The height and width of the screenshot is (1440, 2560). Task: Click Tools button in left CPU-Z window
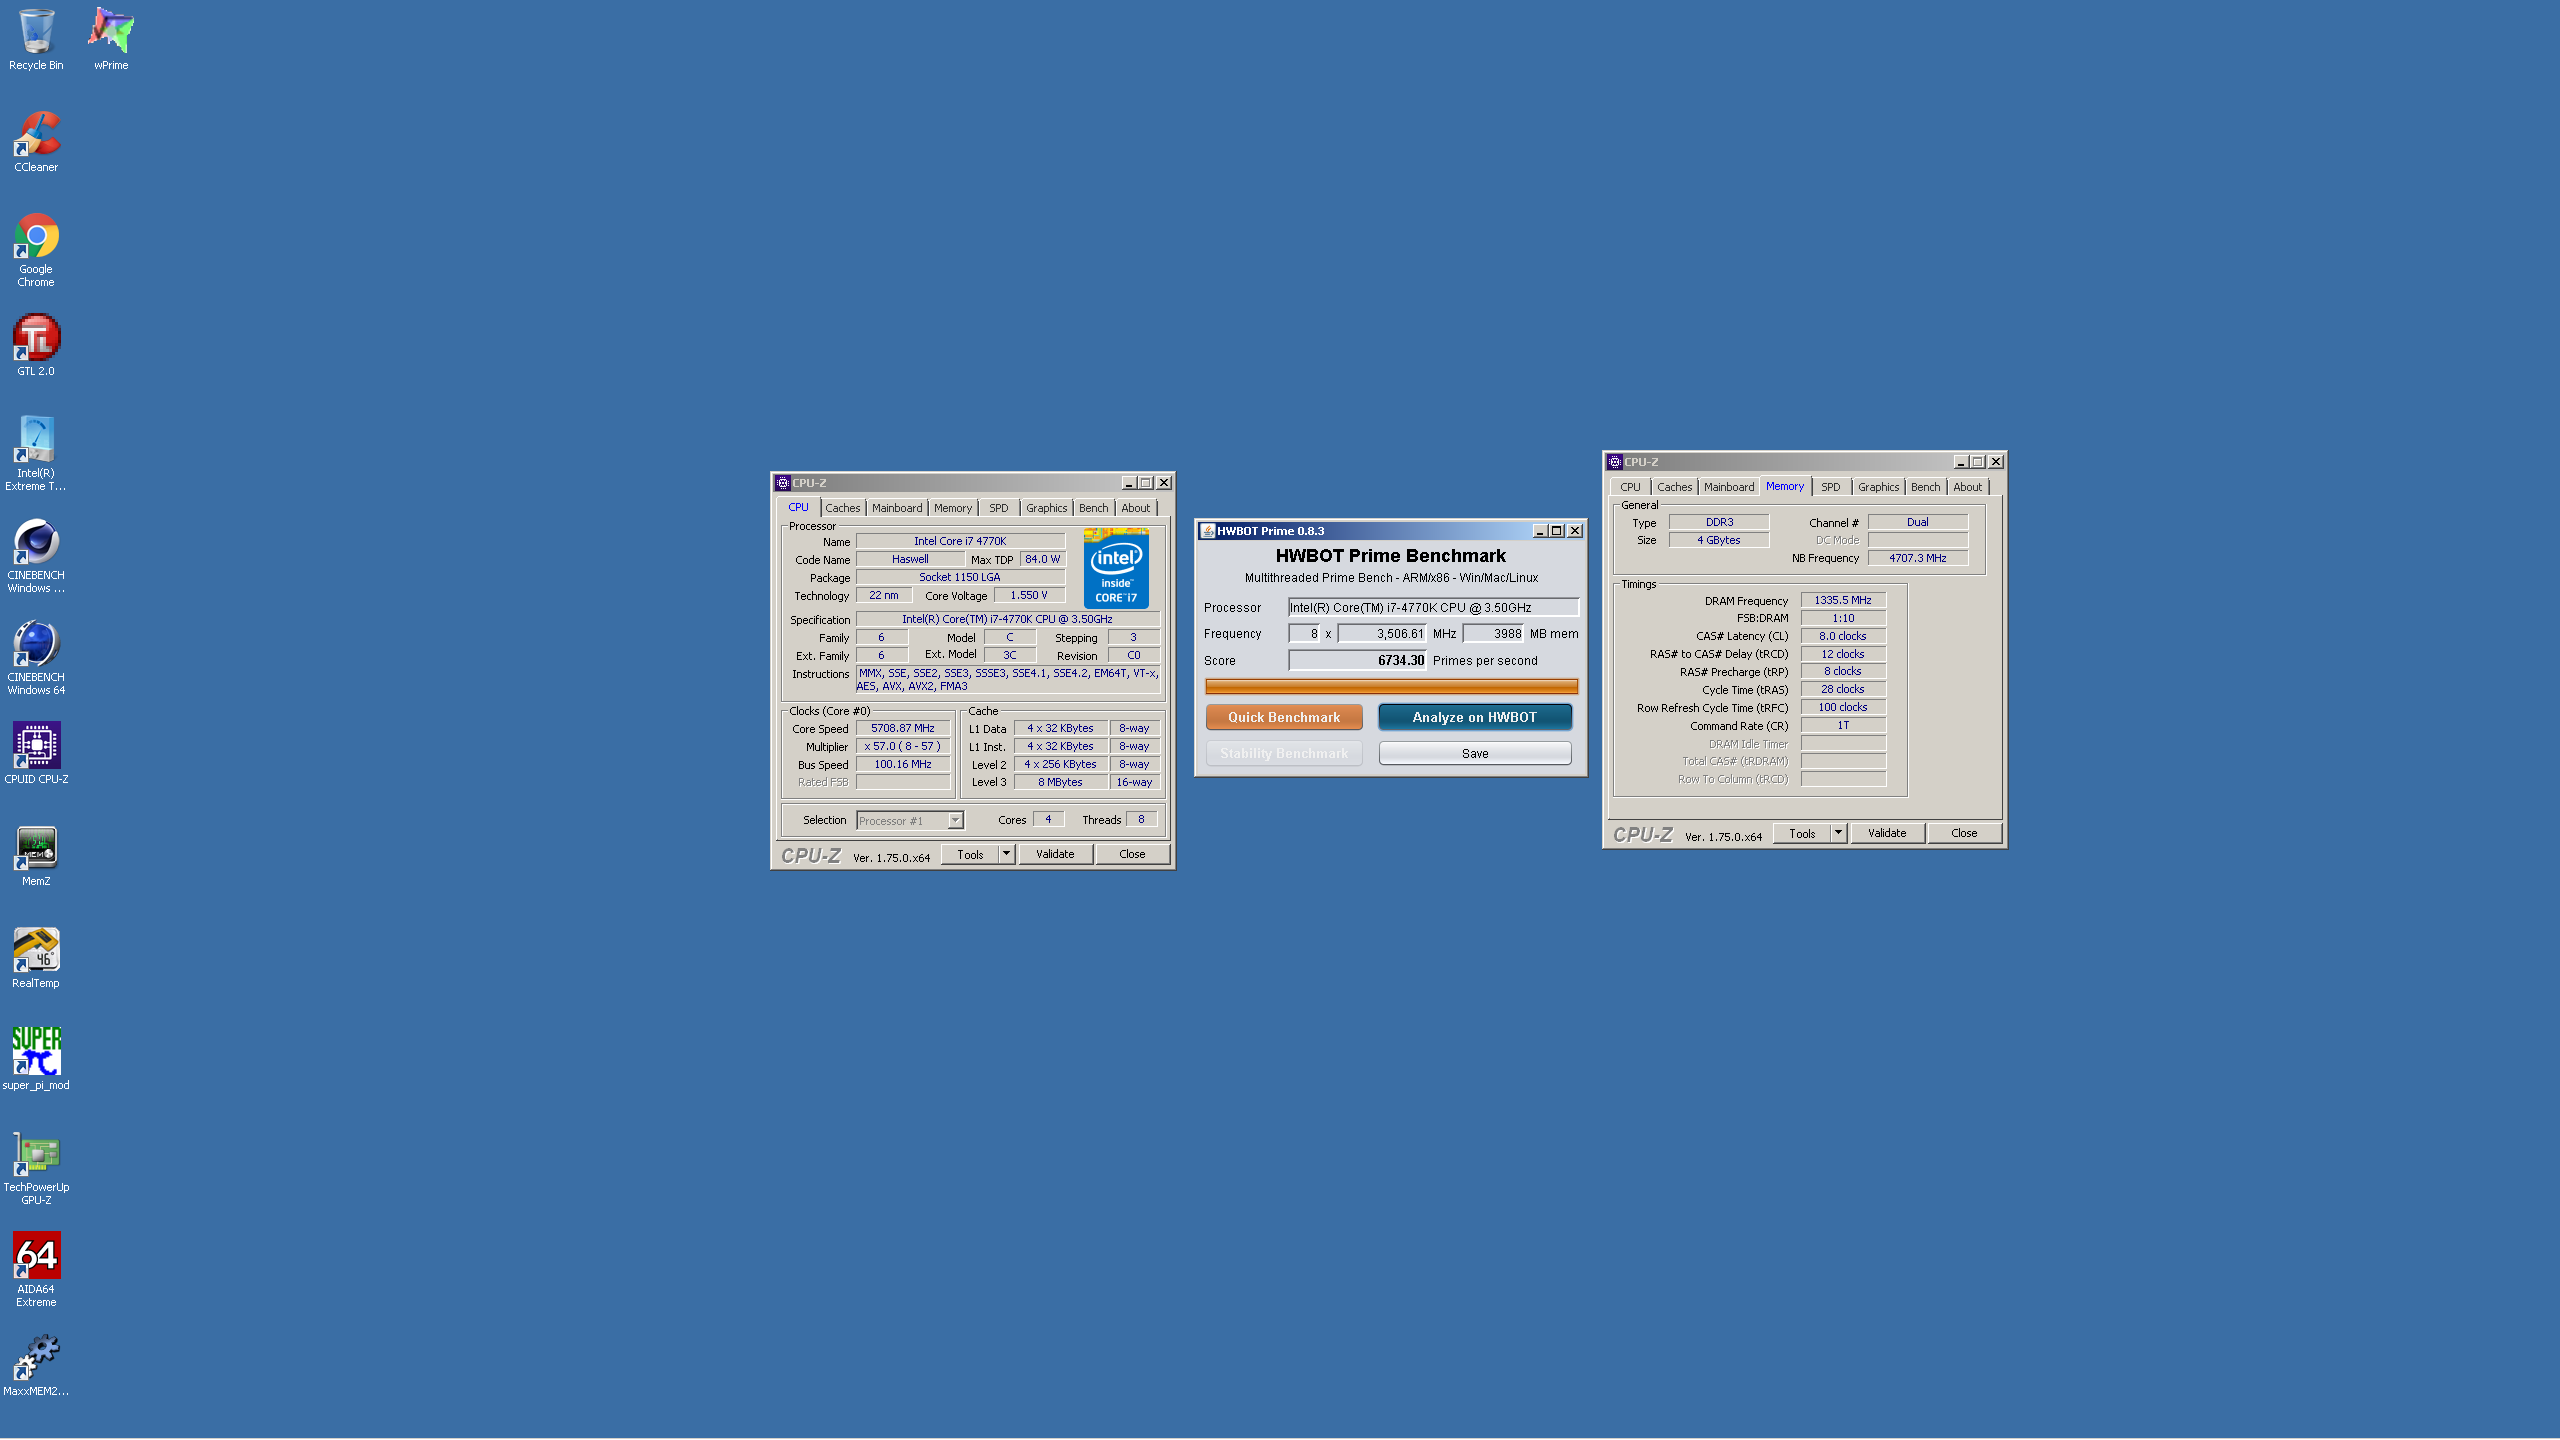pyautogui.click(x=970, y=854)
